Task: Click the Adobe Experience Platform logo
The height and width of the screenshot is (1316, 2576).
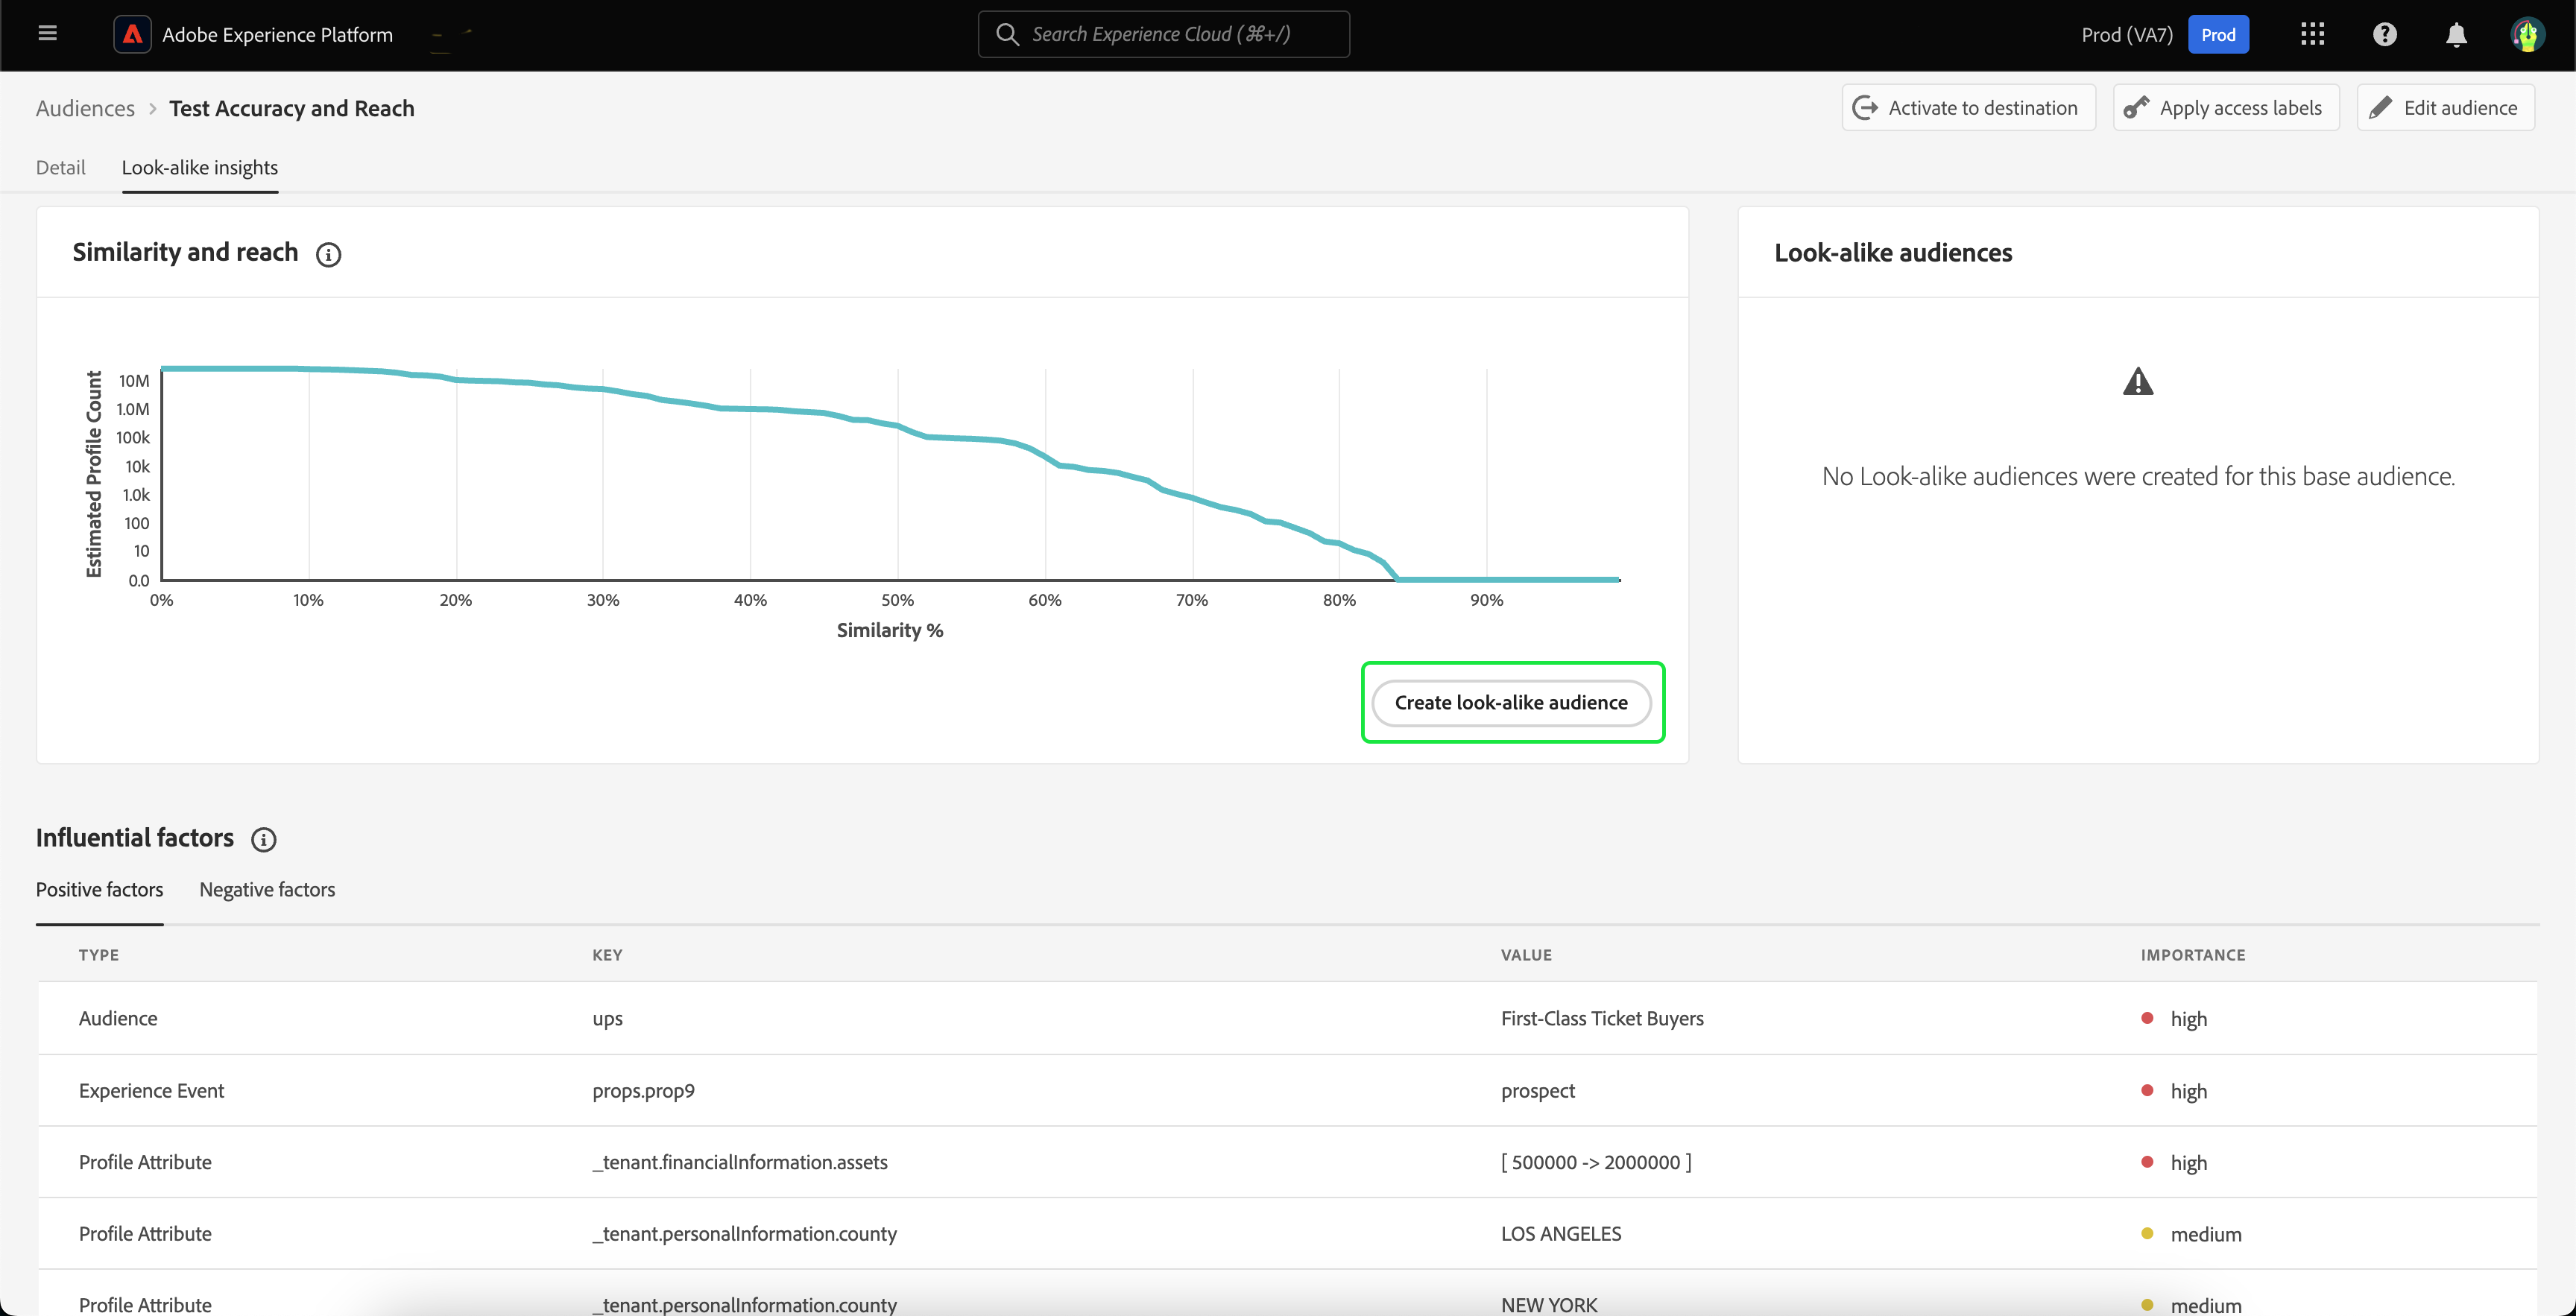Action: pyautogui.click(x=132, y=34)
